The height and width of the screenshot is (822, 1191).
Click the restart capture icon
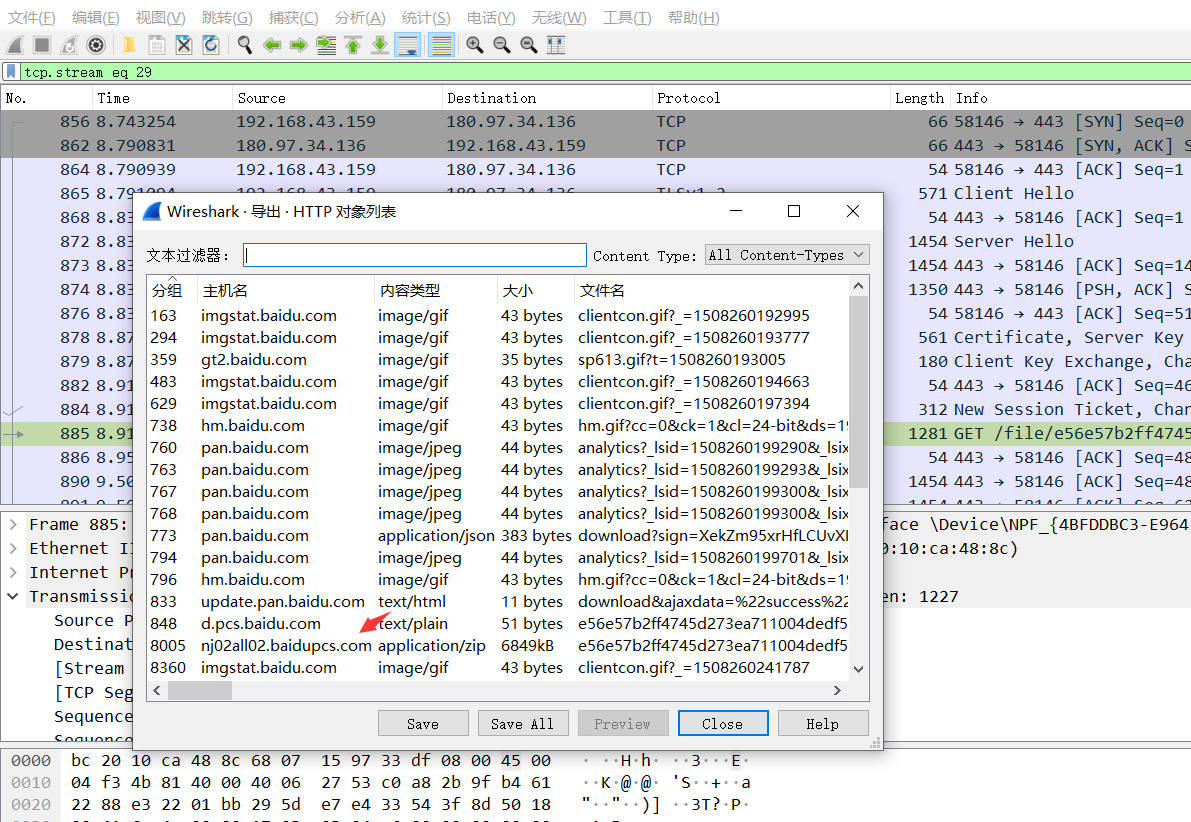(69, 46)
